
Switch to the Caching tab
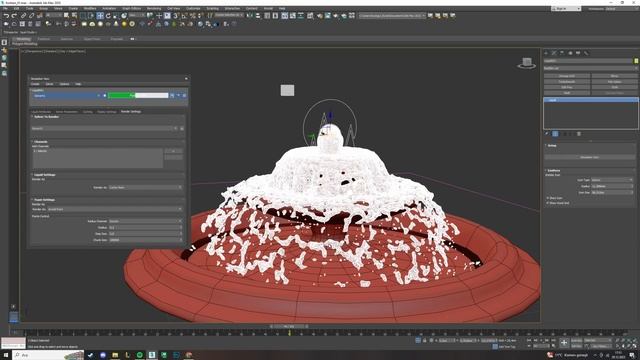coord(88,111)
